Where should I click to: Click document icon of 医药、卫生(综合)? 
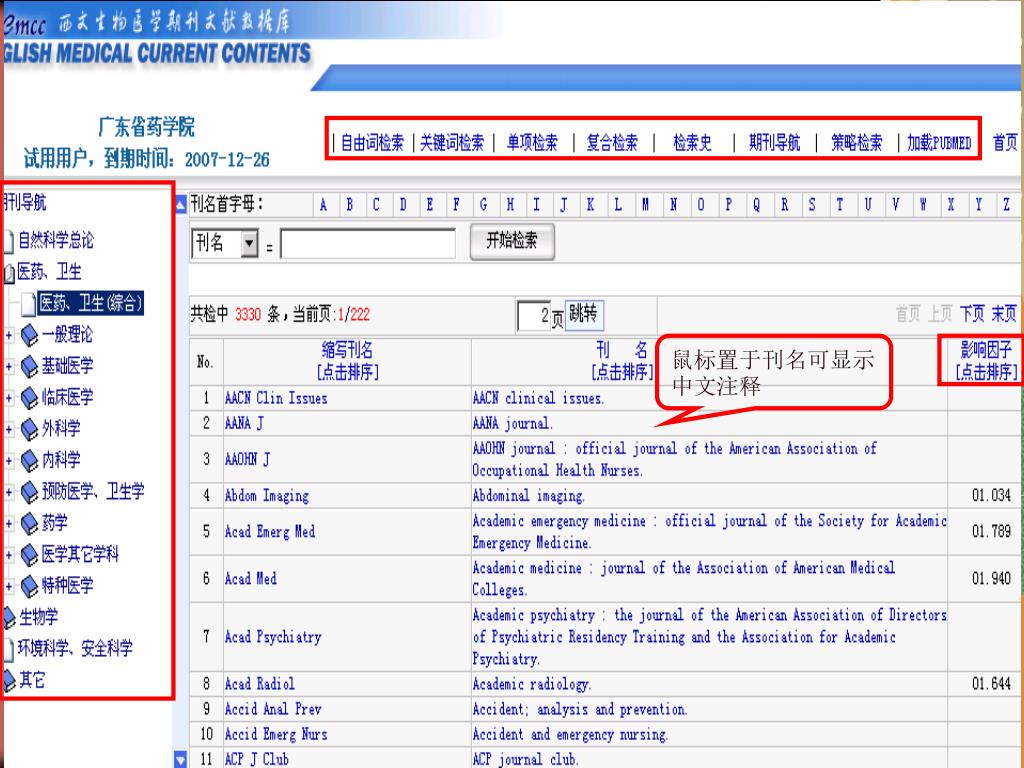point(28,303)
